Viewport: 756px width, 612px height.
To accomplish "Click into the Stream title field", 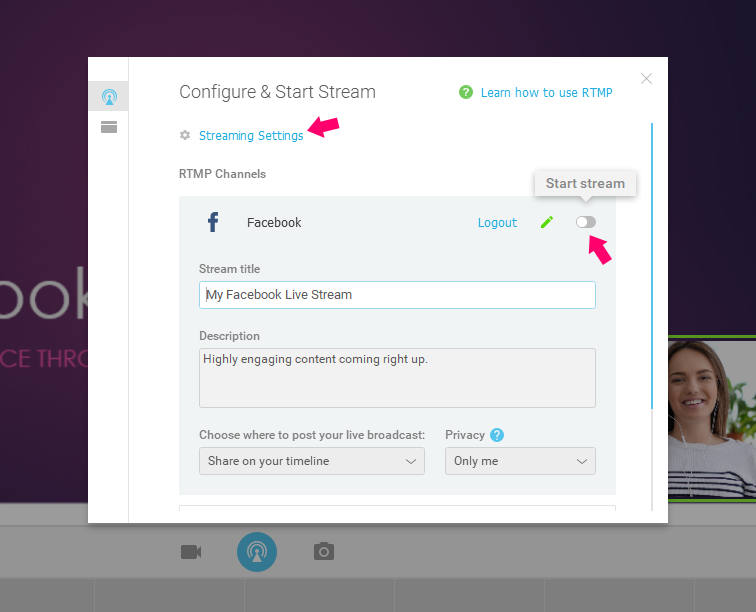I will [397, 295].
